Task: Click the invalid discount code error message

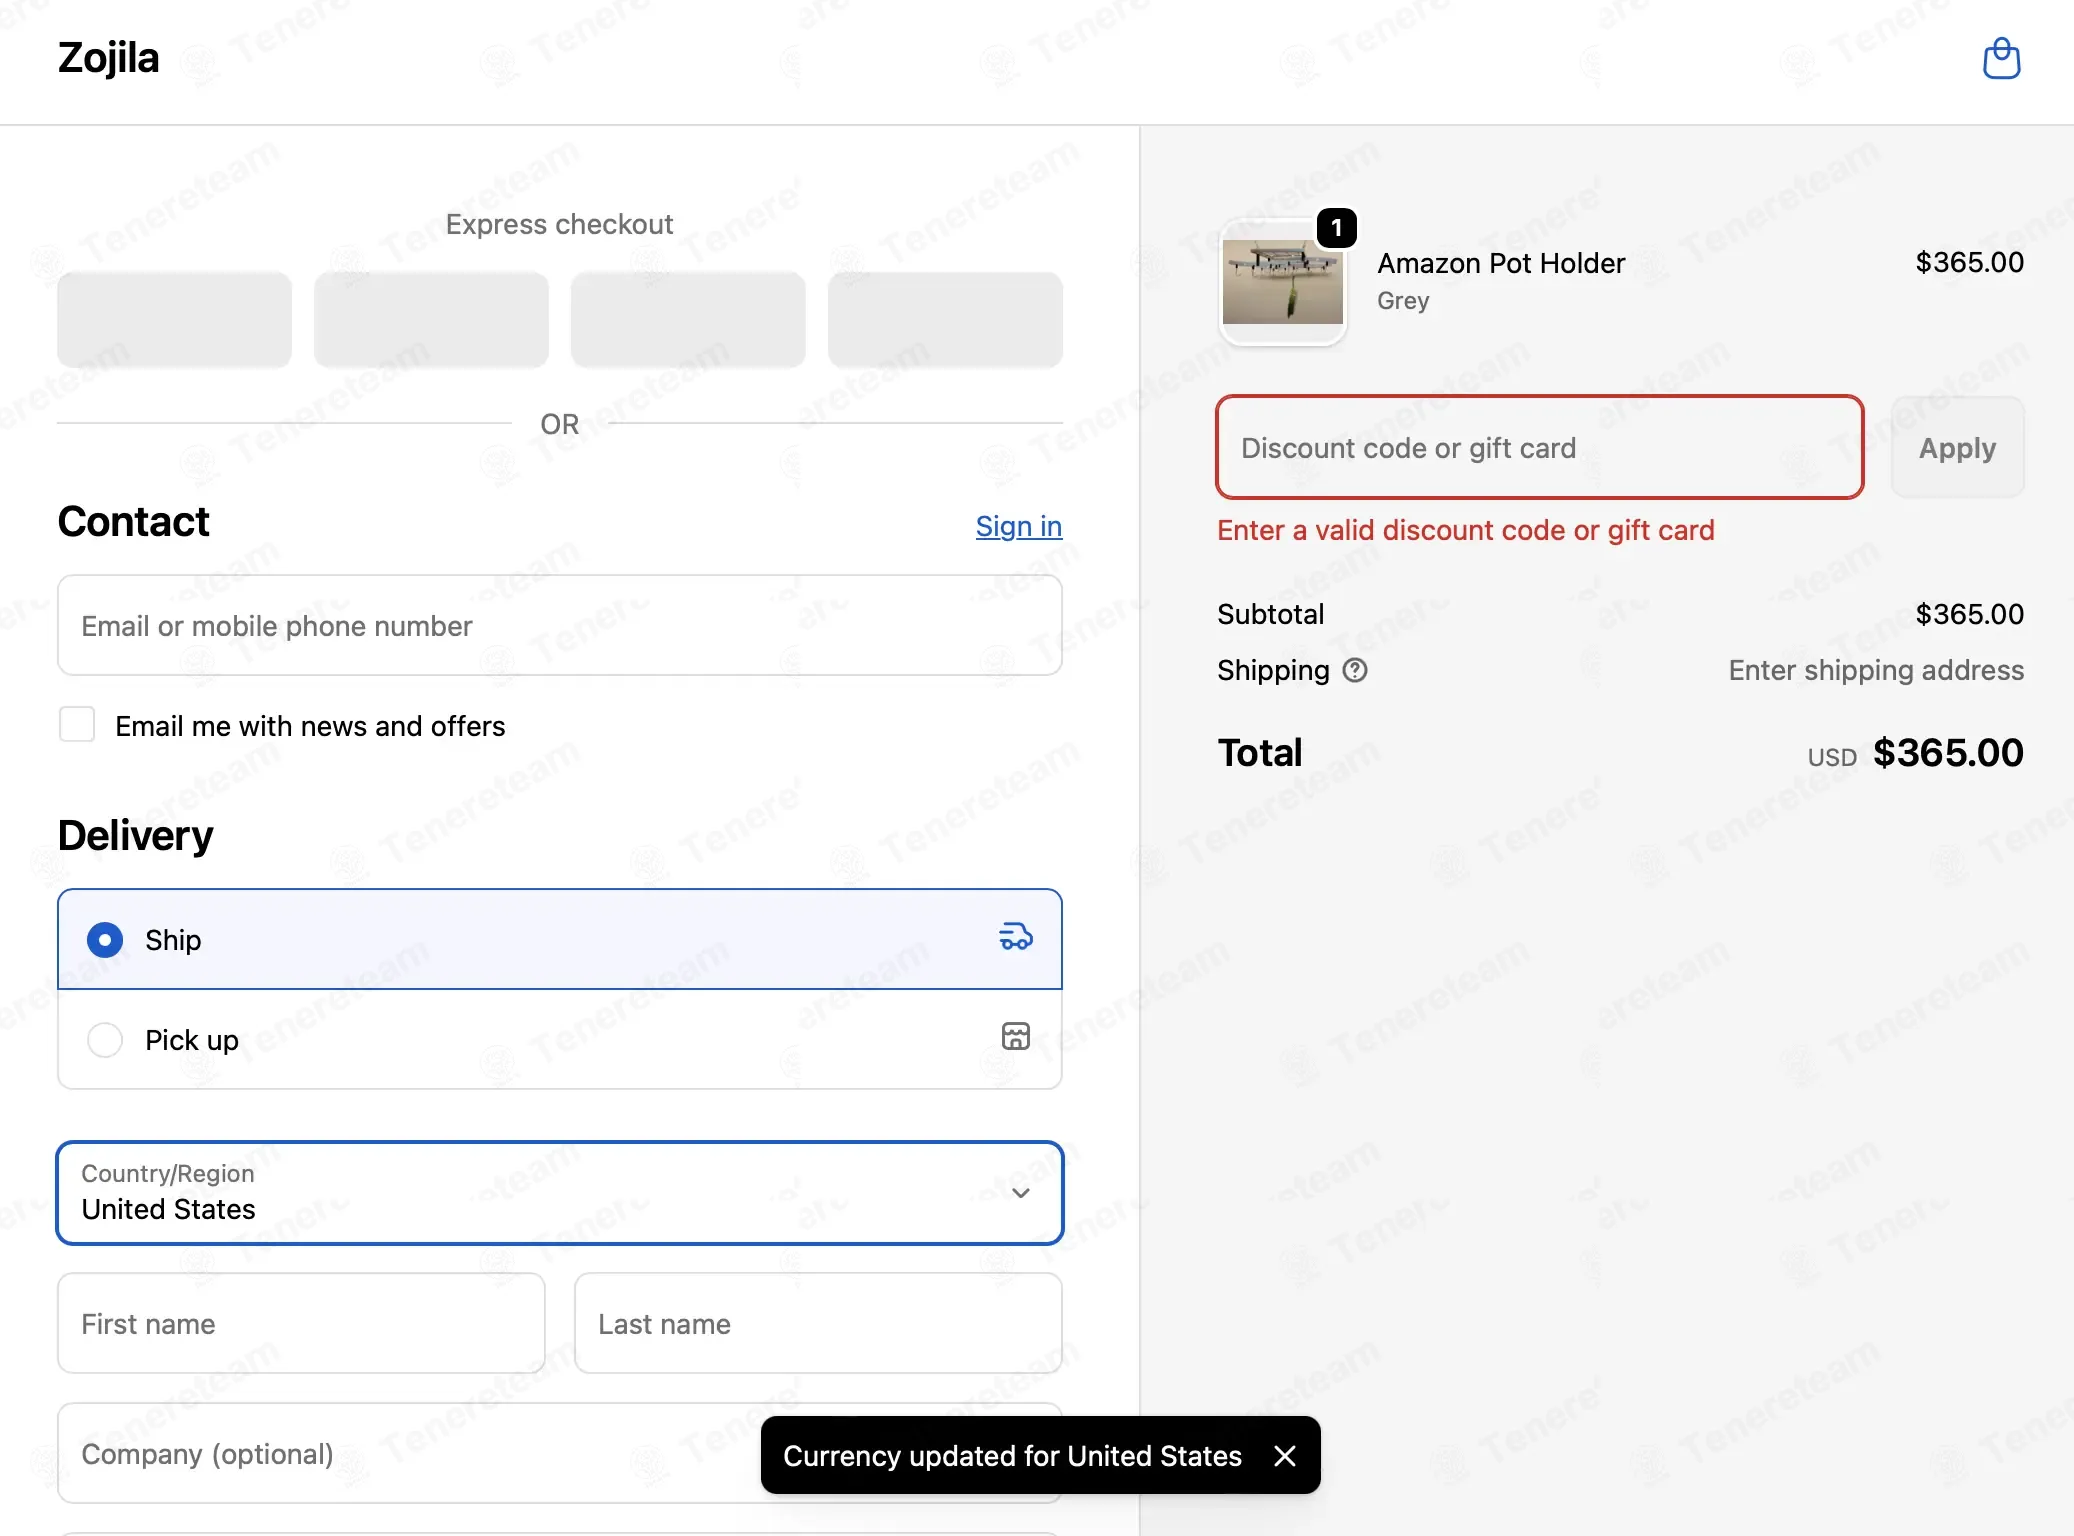Action: pos(1466,530)
